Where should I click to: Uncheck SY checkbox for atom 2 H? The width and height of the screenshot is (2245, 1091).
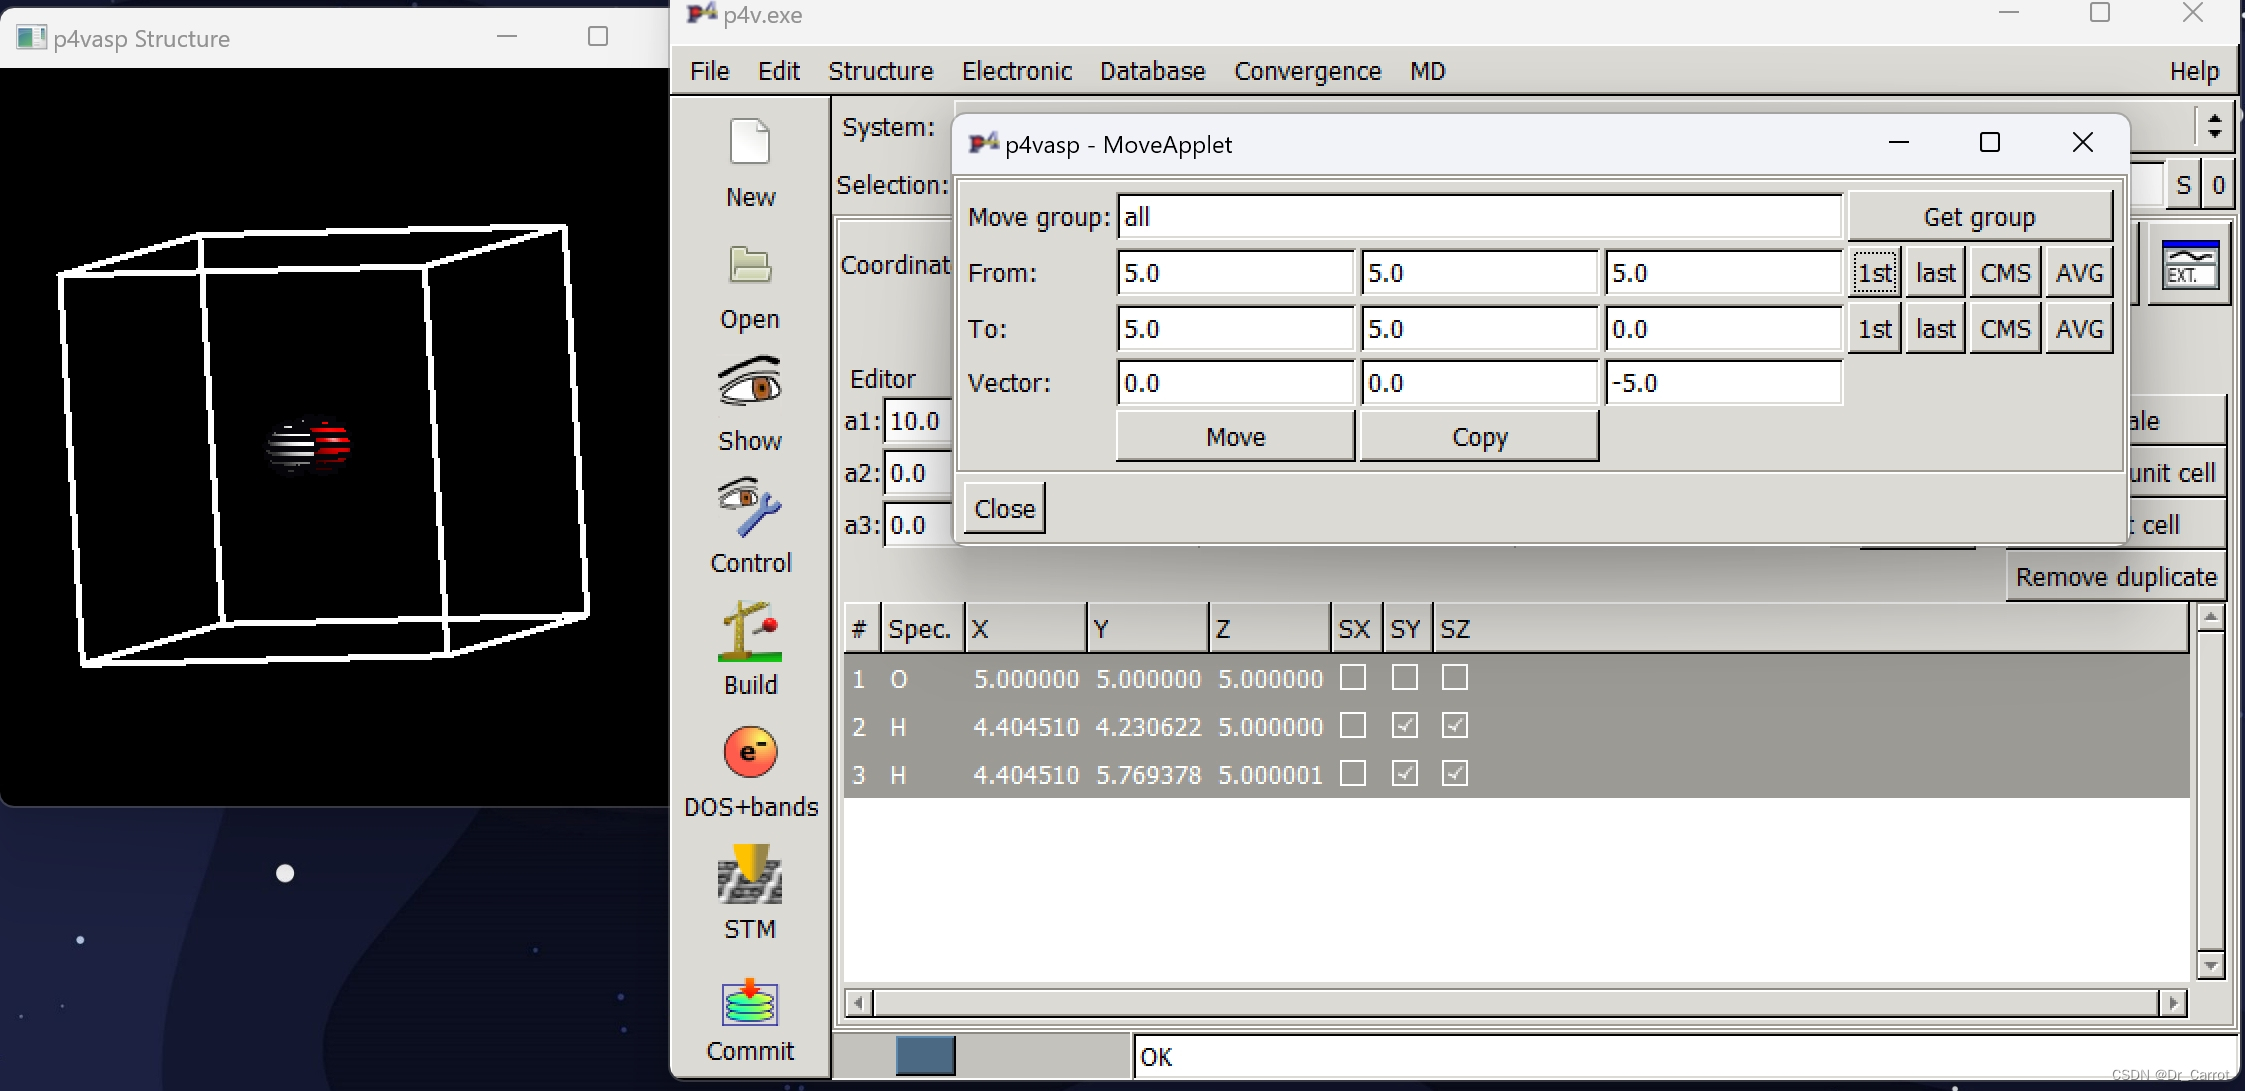click(1404, 726)
